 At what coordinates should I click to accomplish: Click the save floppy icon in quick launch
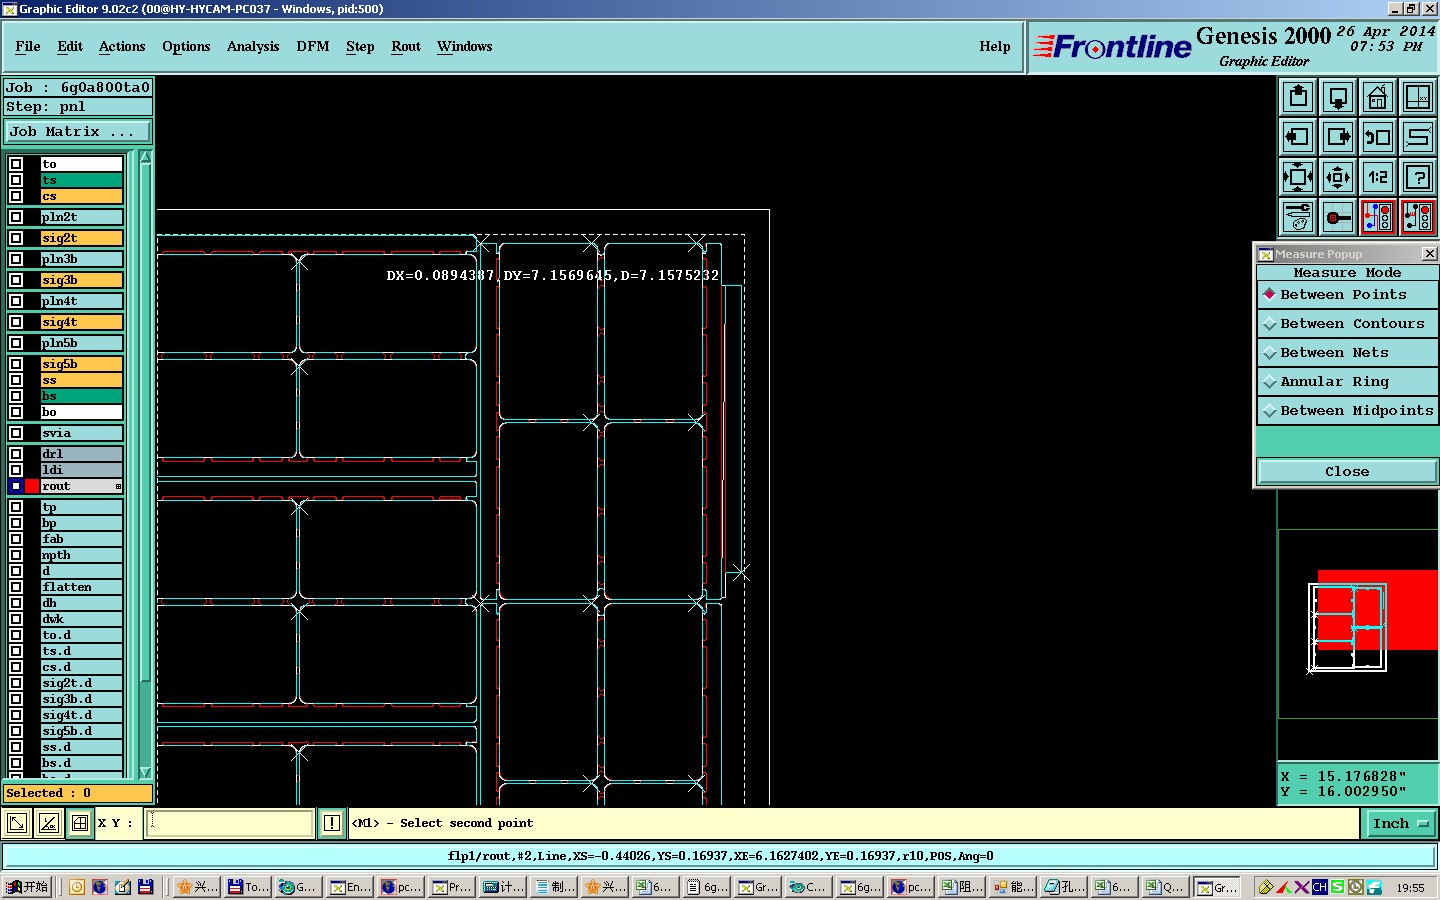145,886
